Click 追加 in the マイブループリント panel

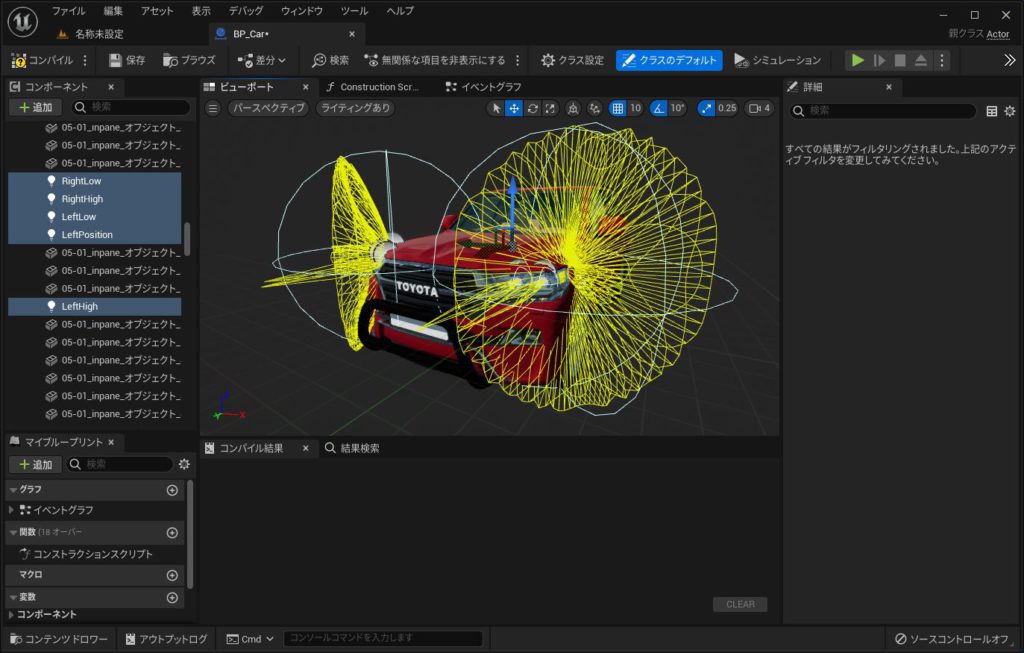35,465
